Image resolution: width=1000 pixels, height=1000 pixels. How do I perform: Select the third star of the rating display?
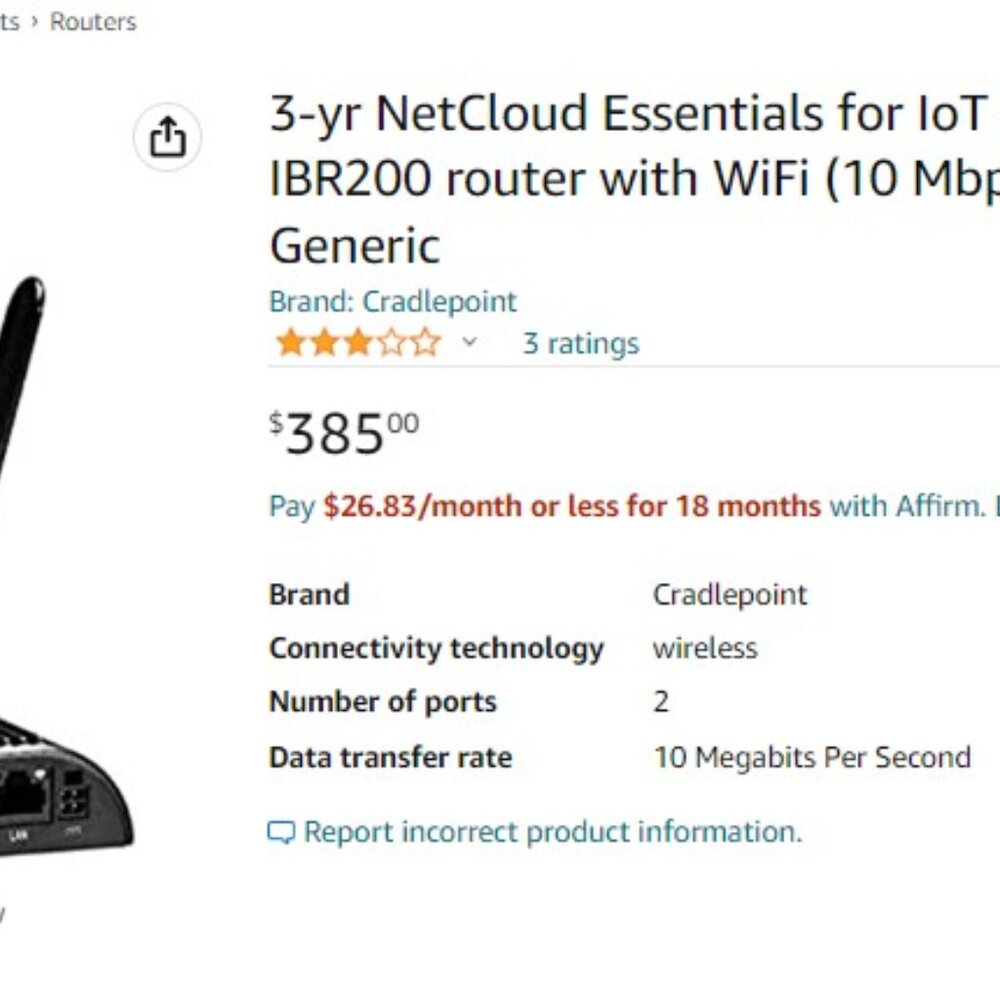point(357,342)
